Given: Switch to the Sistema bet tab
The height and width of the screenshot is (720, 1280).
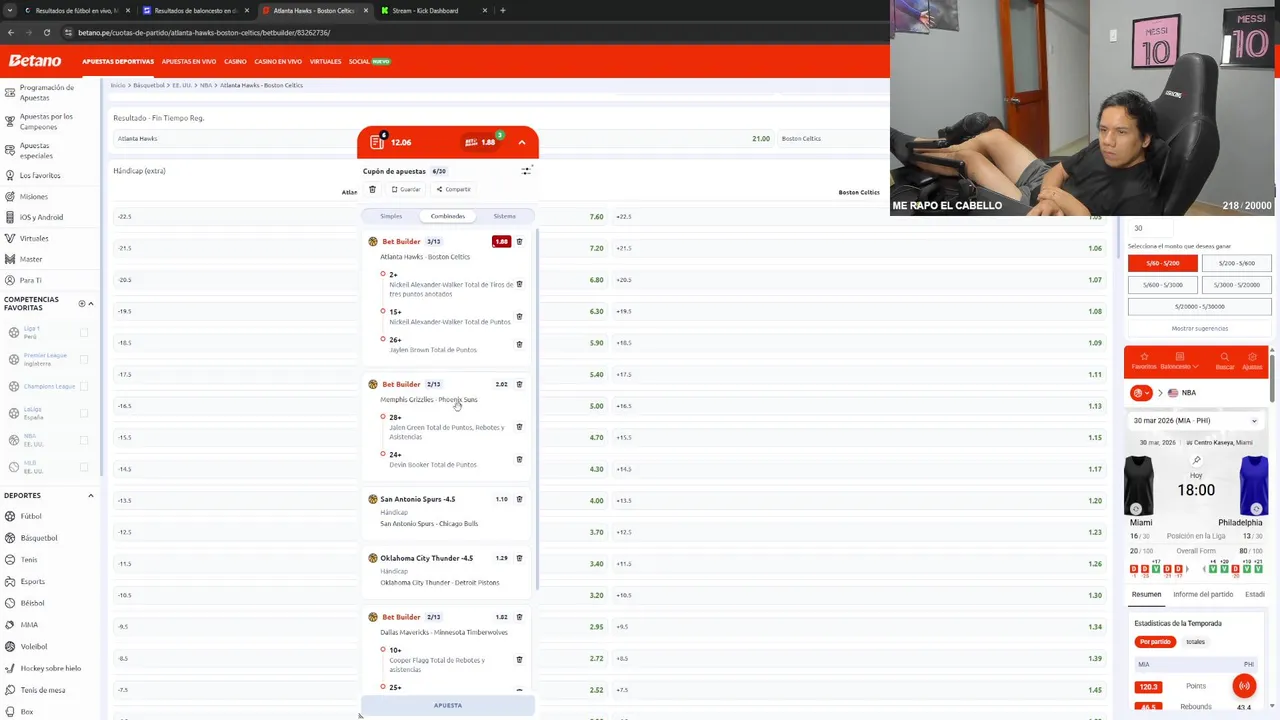Looking at the screenshot, I should click(504, 216).
